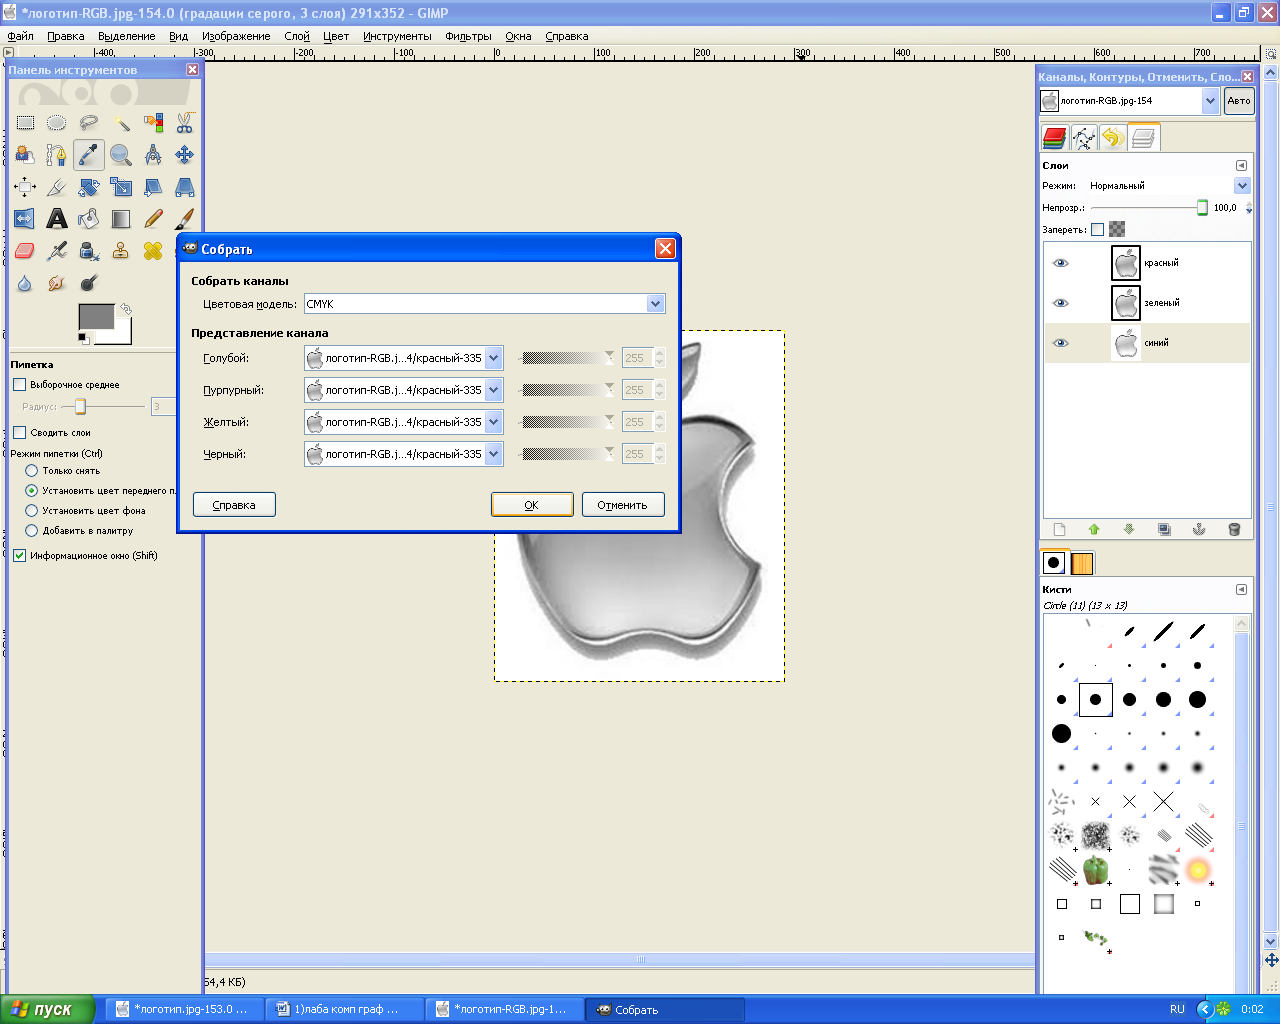Viewport: 1280px width, 1024px height.
Task: Switch to the Channels tab
Action: point(1054,138)
